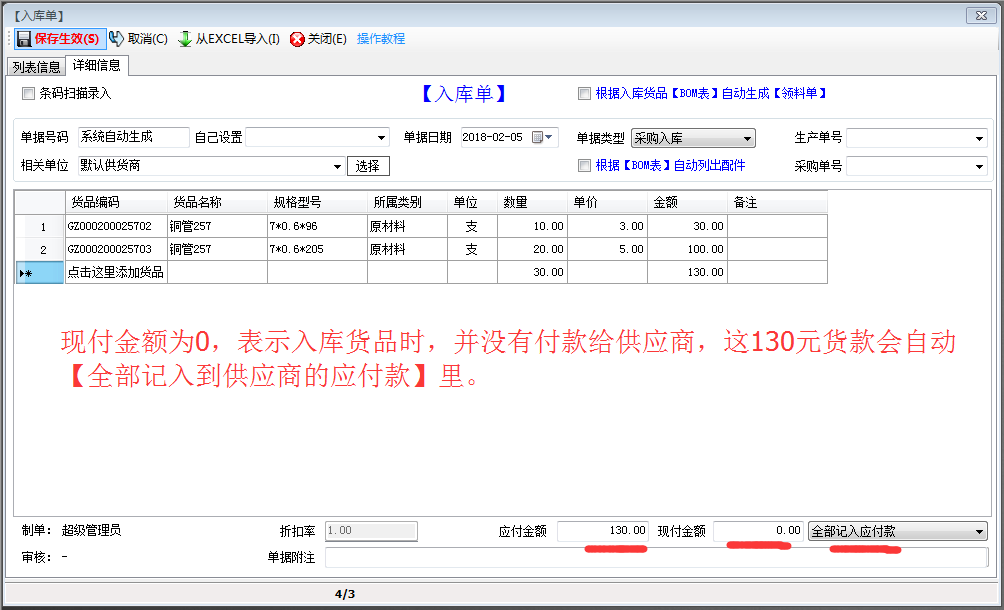The height and width of the screenshot is (610, 1004).
Task: Switch to the 列表信息 tab
Action: (x=35, y=67)
